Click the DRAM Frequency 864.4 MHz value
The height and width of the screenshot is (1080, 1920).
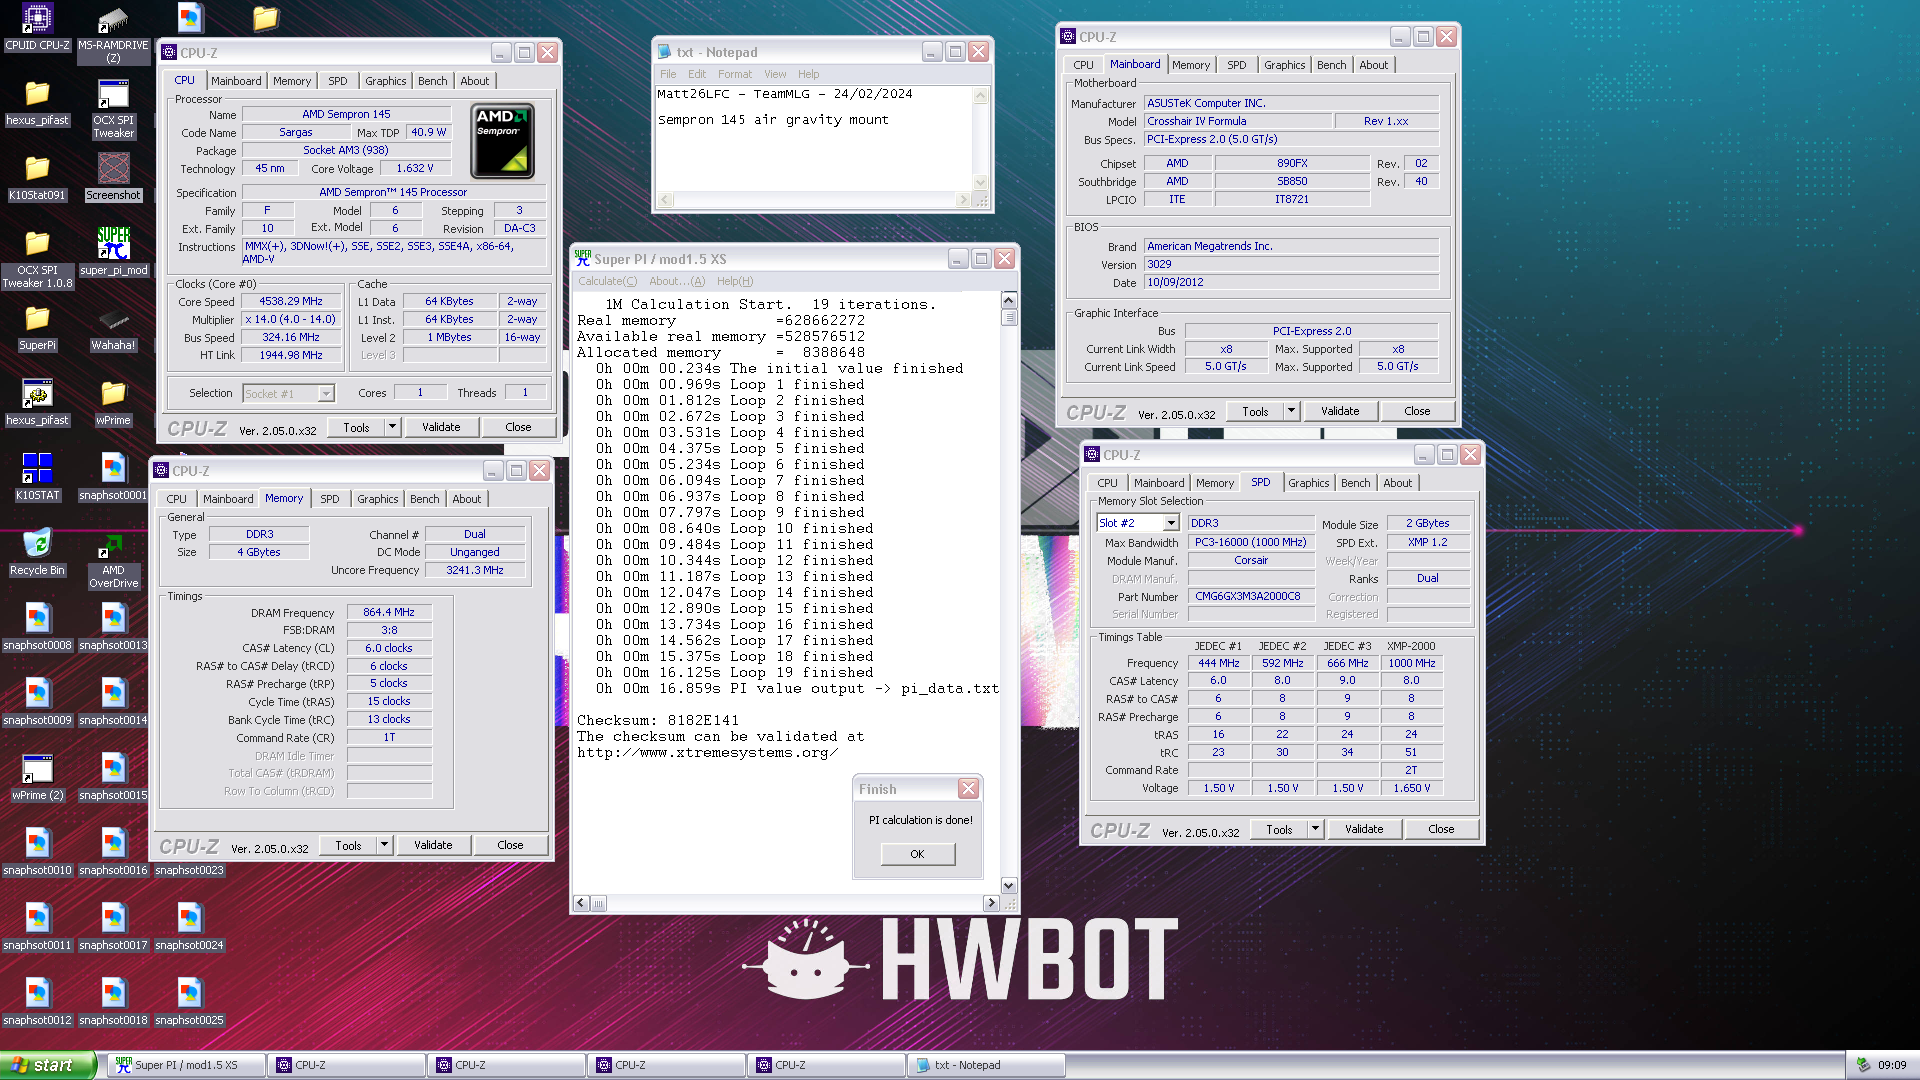click(x=389, y=612)
